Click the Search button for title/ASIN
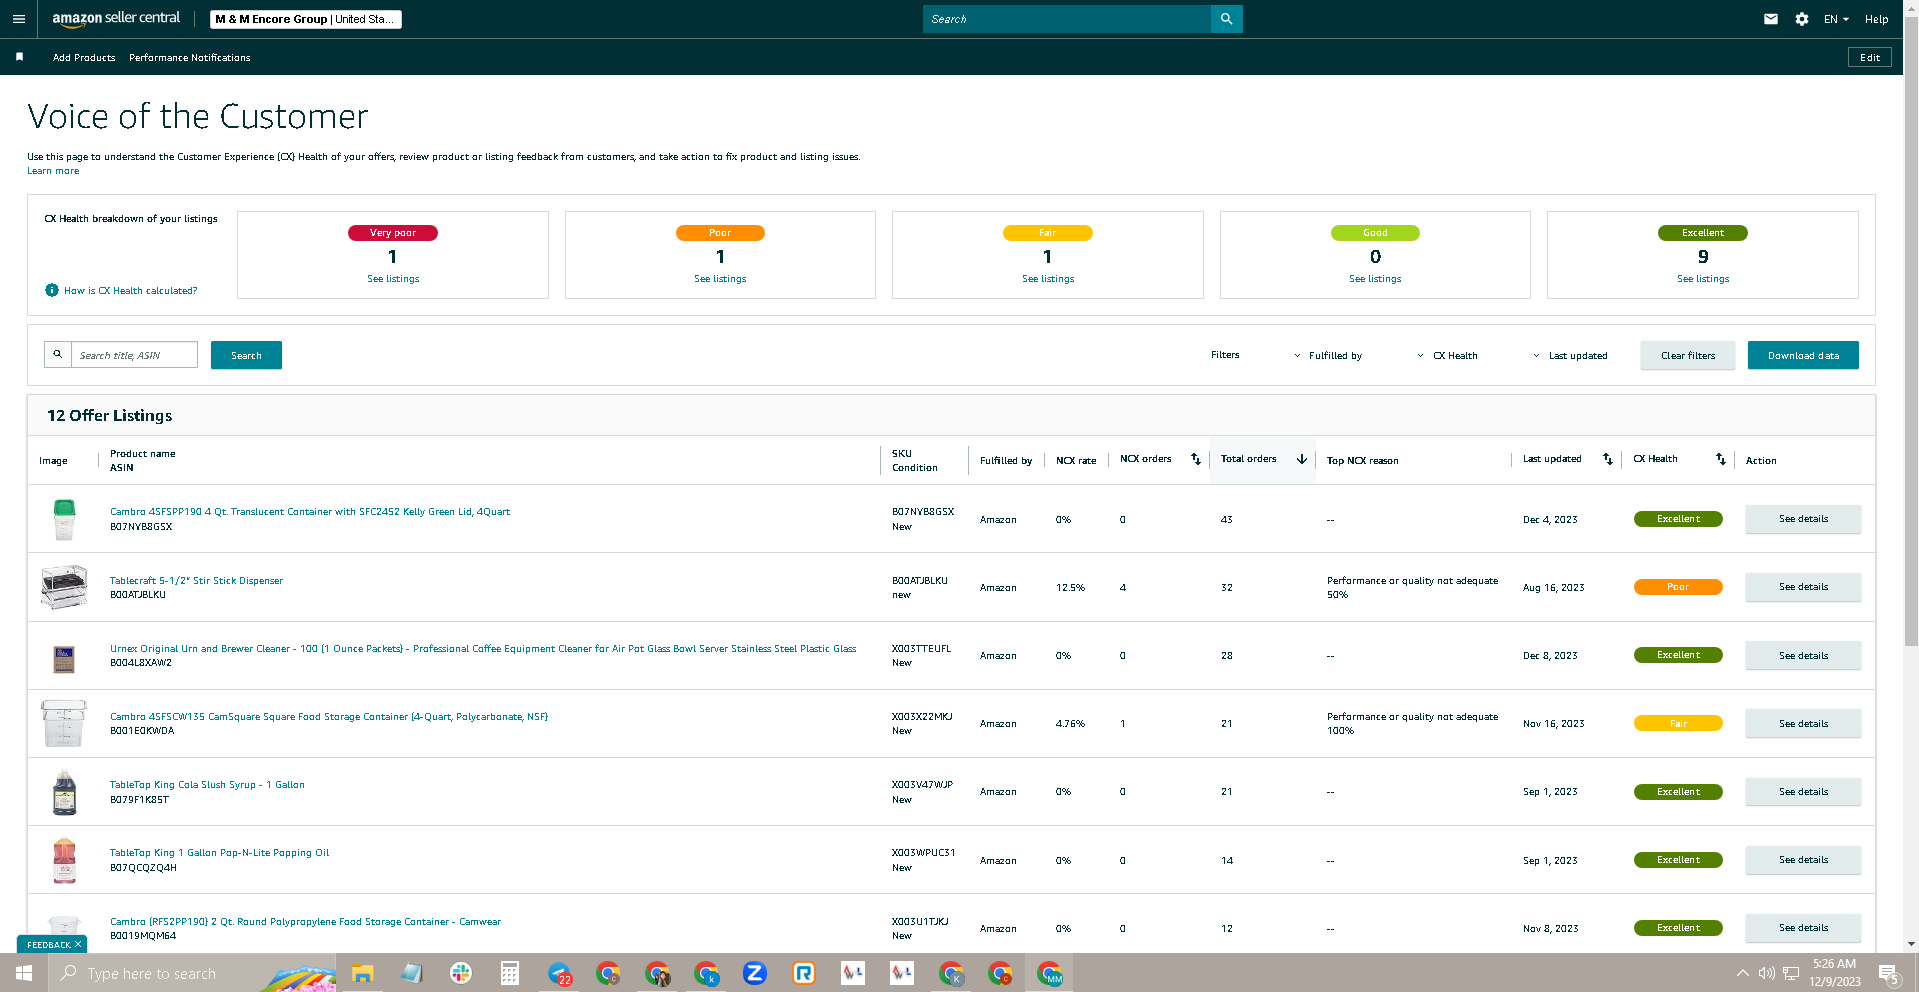 point(246,355)
